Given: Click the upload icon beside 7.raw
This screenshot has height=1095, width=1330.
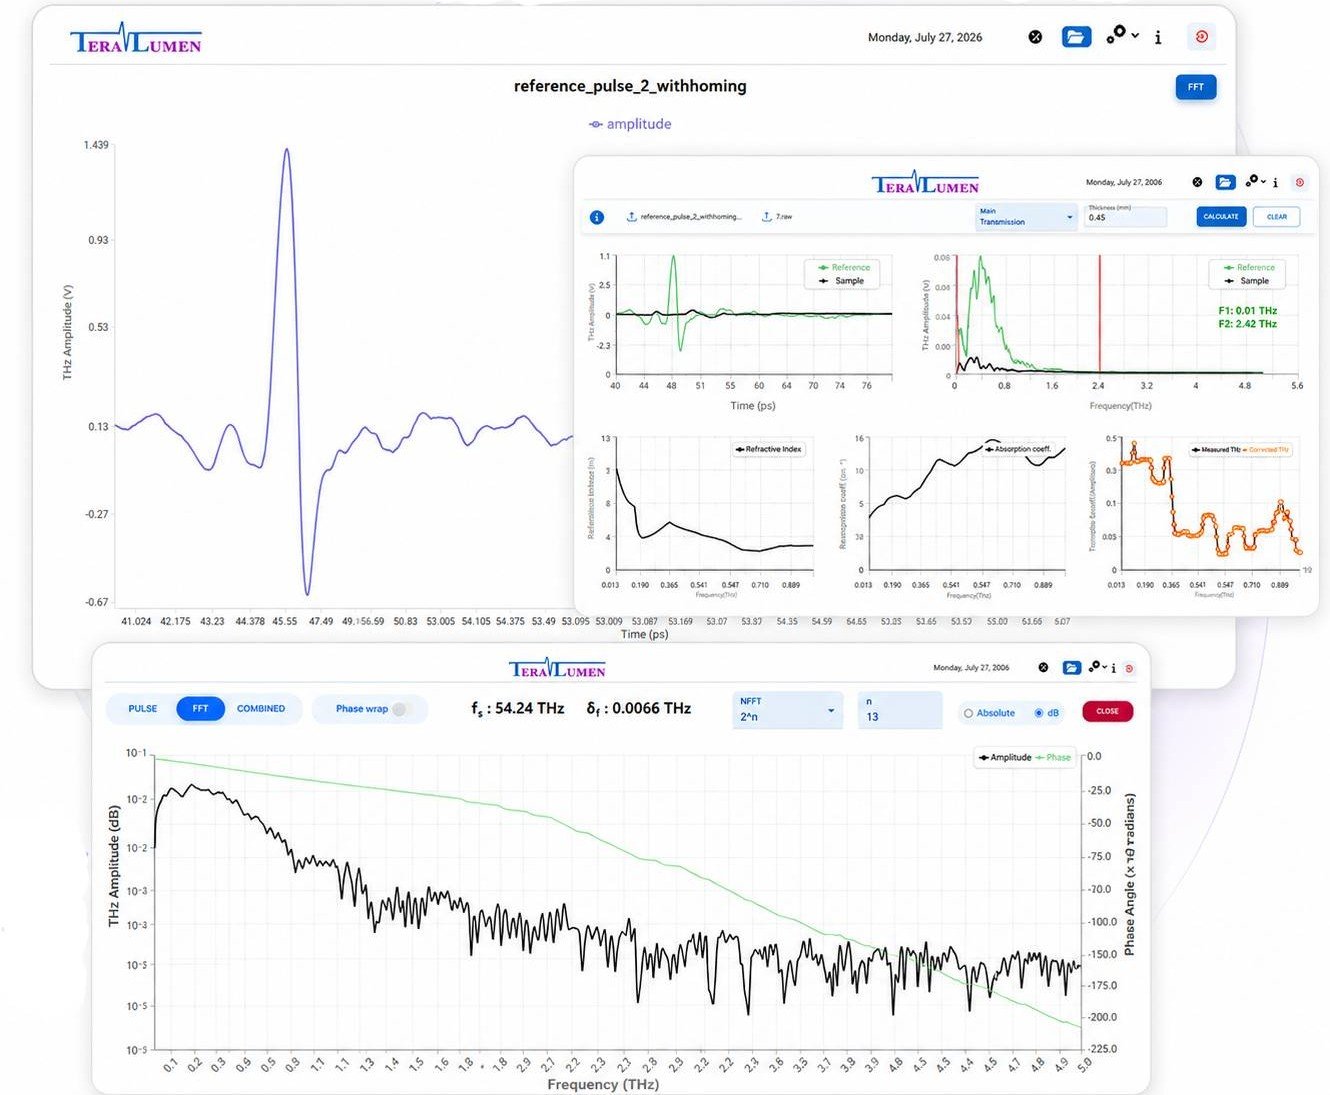Looking at the screenshot, I should pyautogui.click(x=767, y=217).
